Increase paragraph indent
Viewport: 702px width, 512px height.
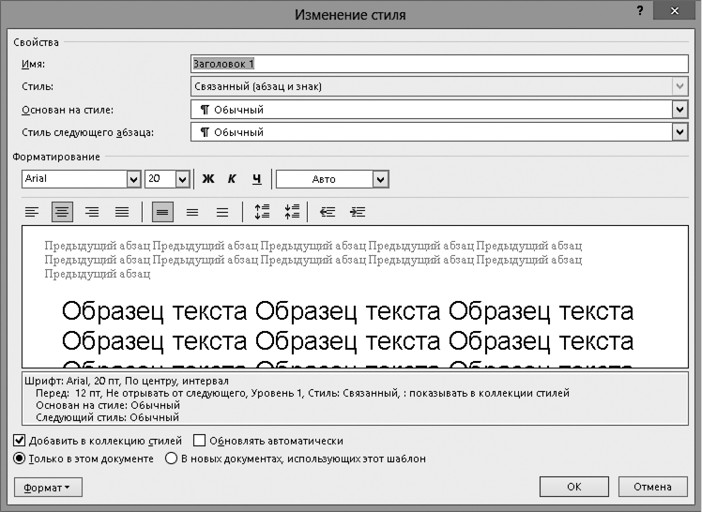click(357, 212)
